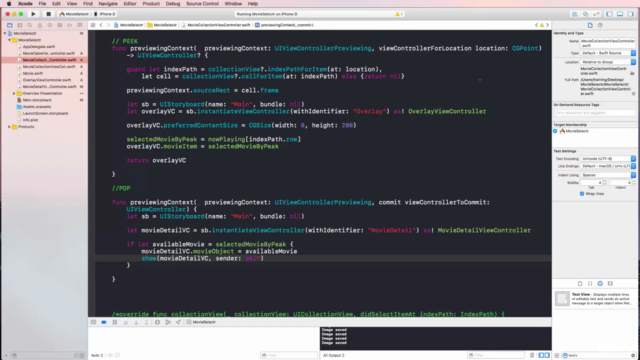Select Main.storyboard in navigator

pyautogui.click(x=37, y=100)
